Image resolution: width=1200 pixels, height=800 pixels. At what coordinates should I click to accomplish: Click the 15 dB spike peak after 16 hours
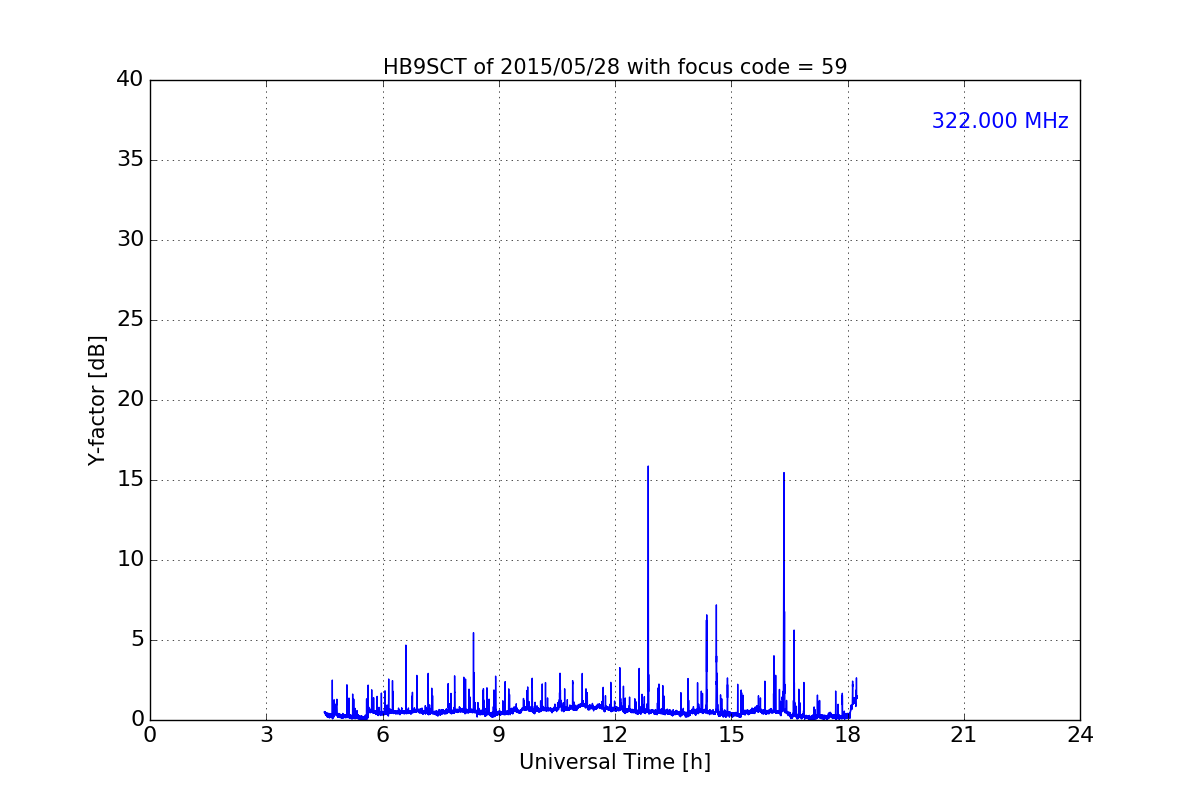784,474
